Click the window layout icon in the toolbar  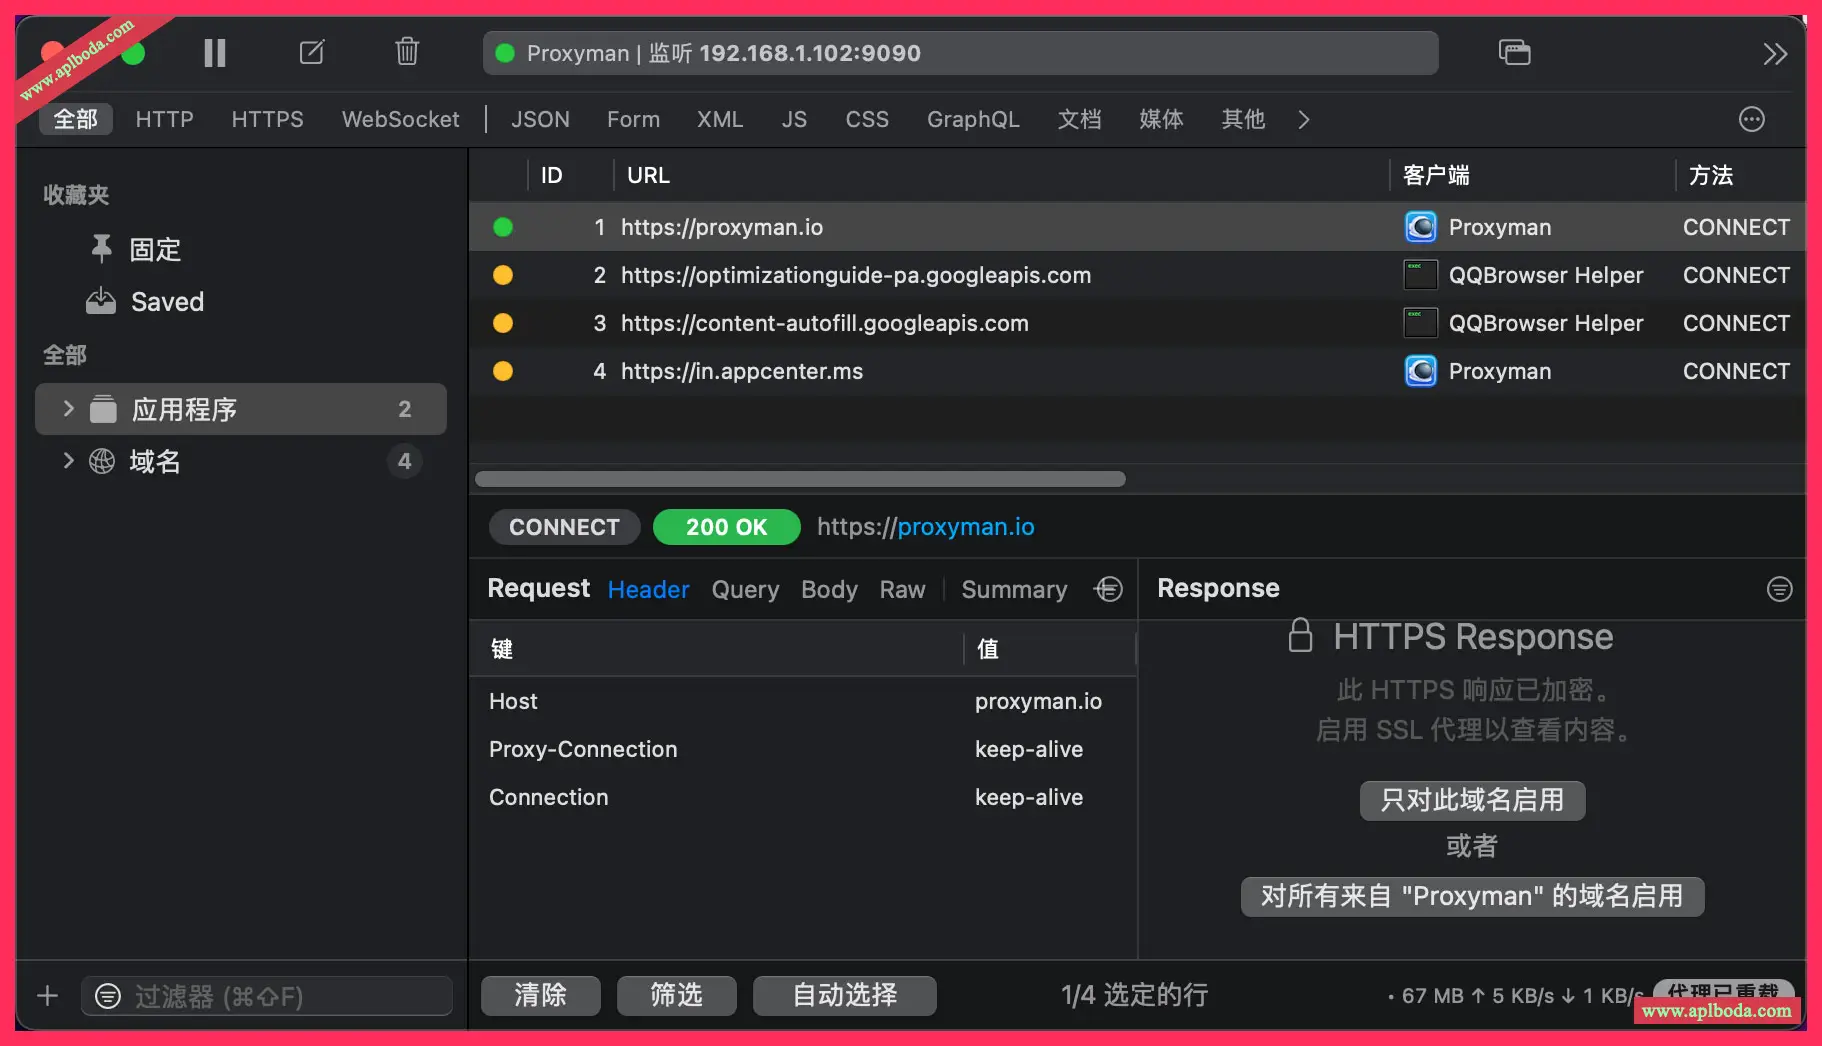1514,52
